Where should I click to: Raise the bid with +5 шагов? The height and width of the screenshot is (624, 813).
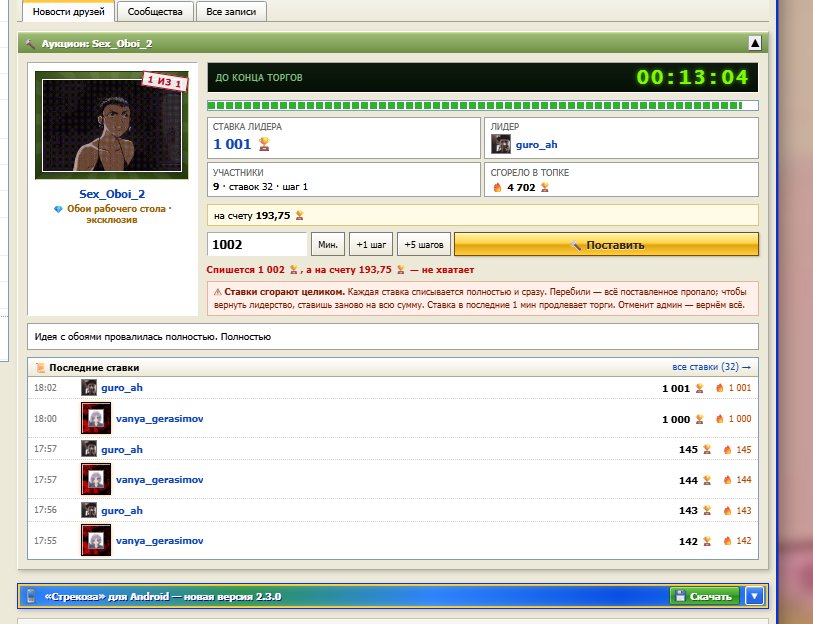(424, 244)
